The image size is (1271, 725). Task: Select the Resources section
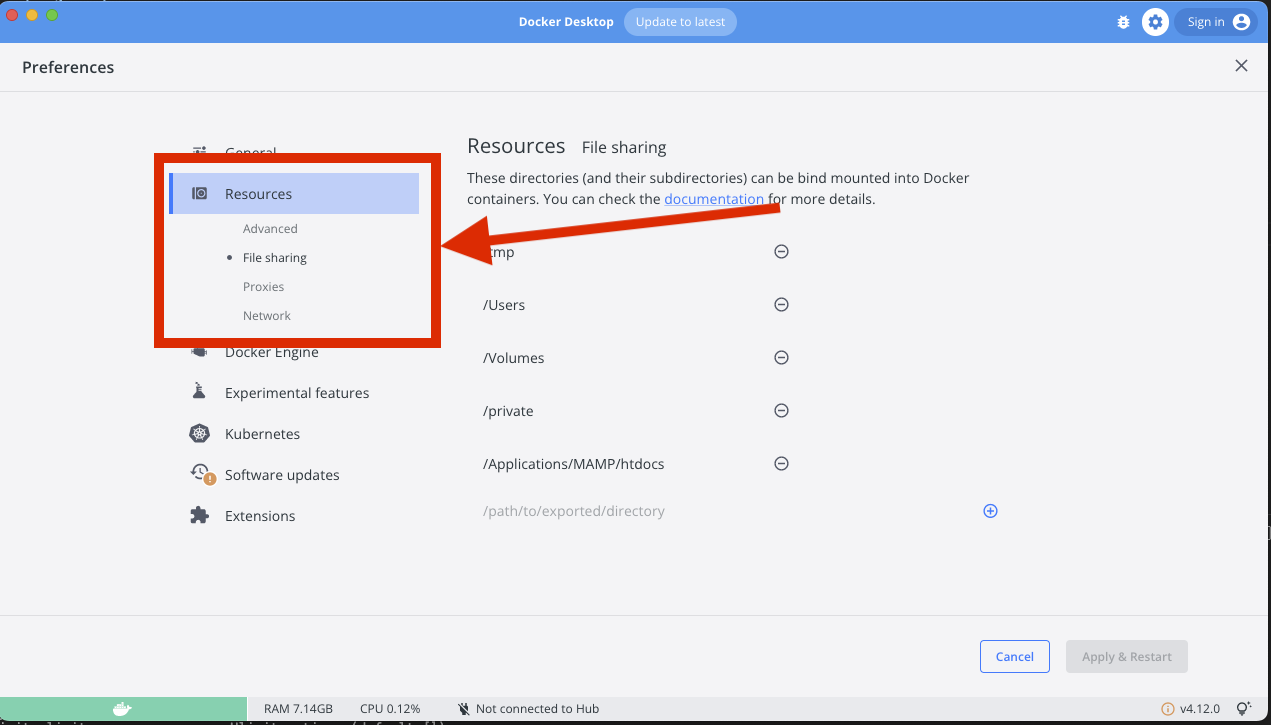pyautogui.click(x=294, y=194)
